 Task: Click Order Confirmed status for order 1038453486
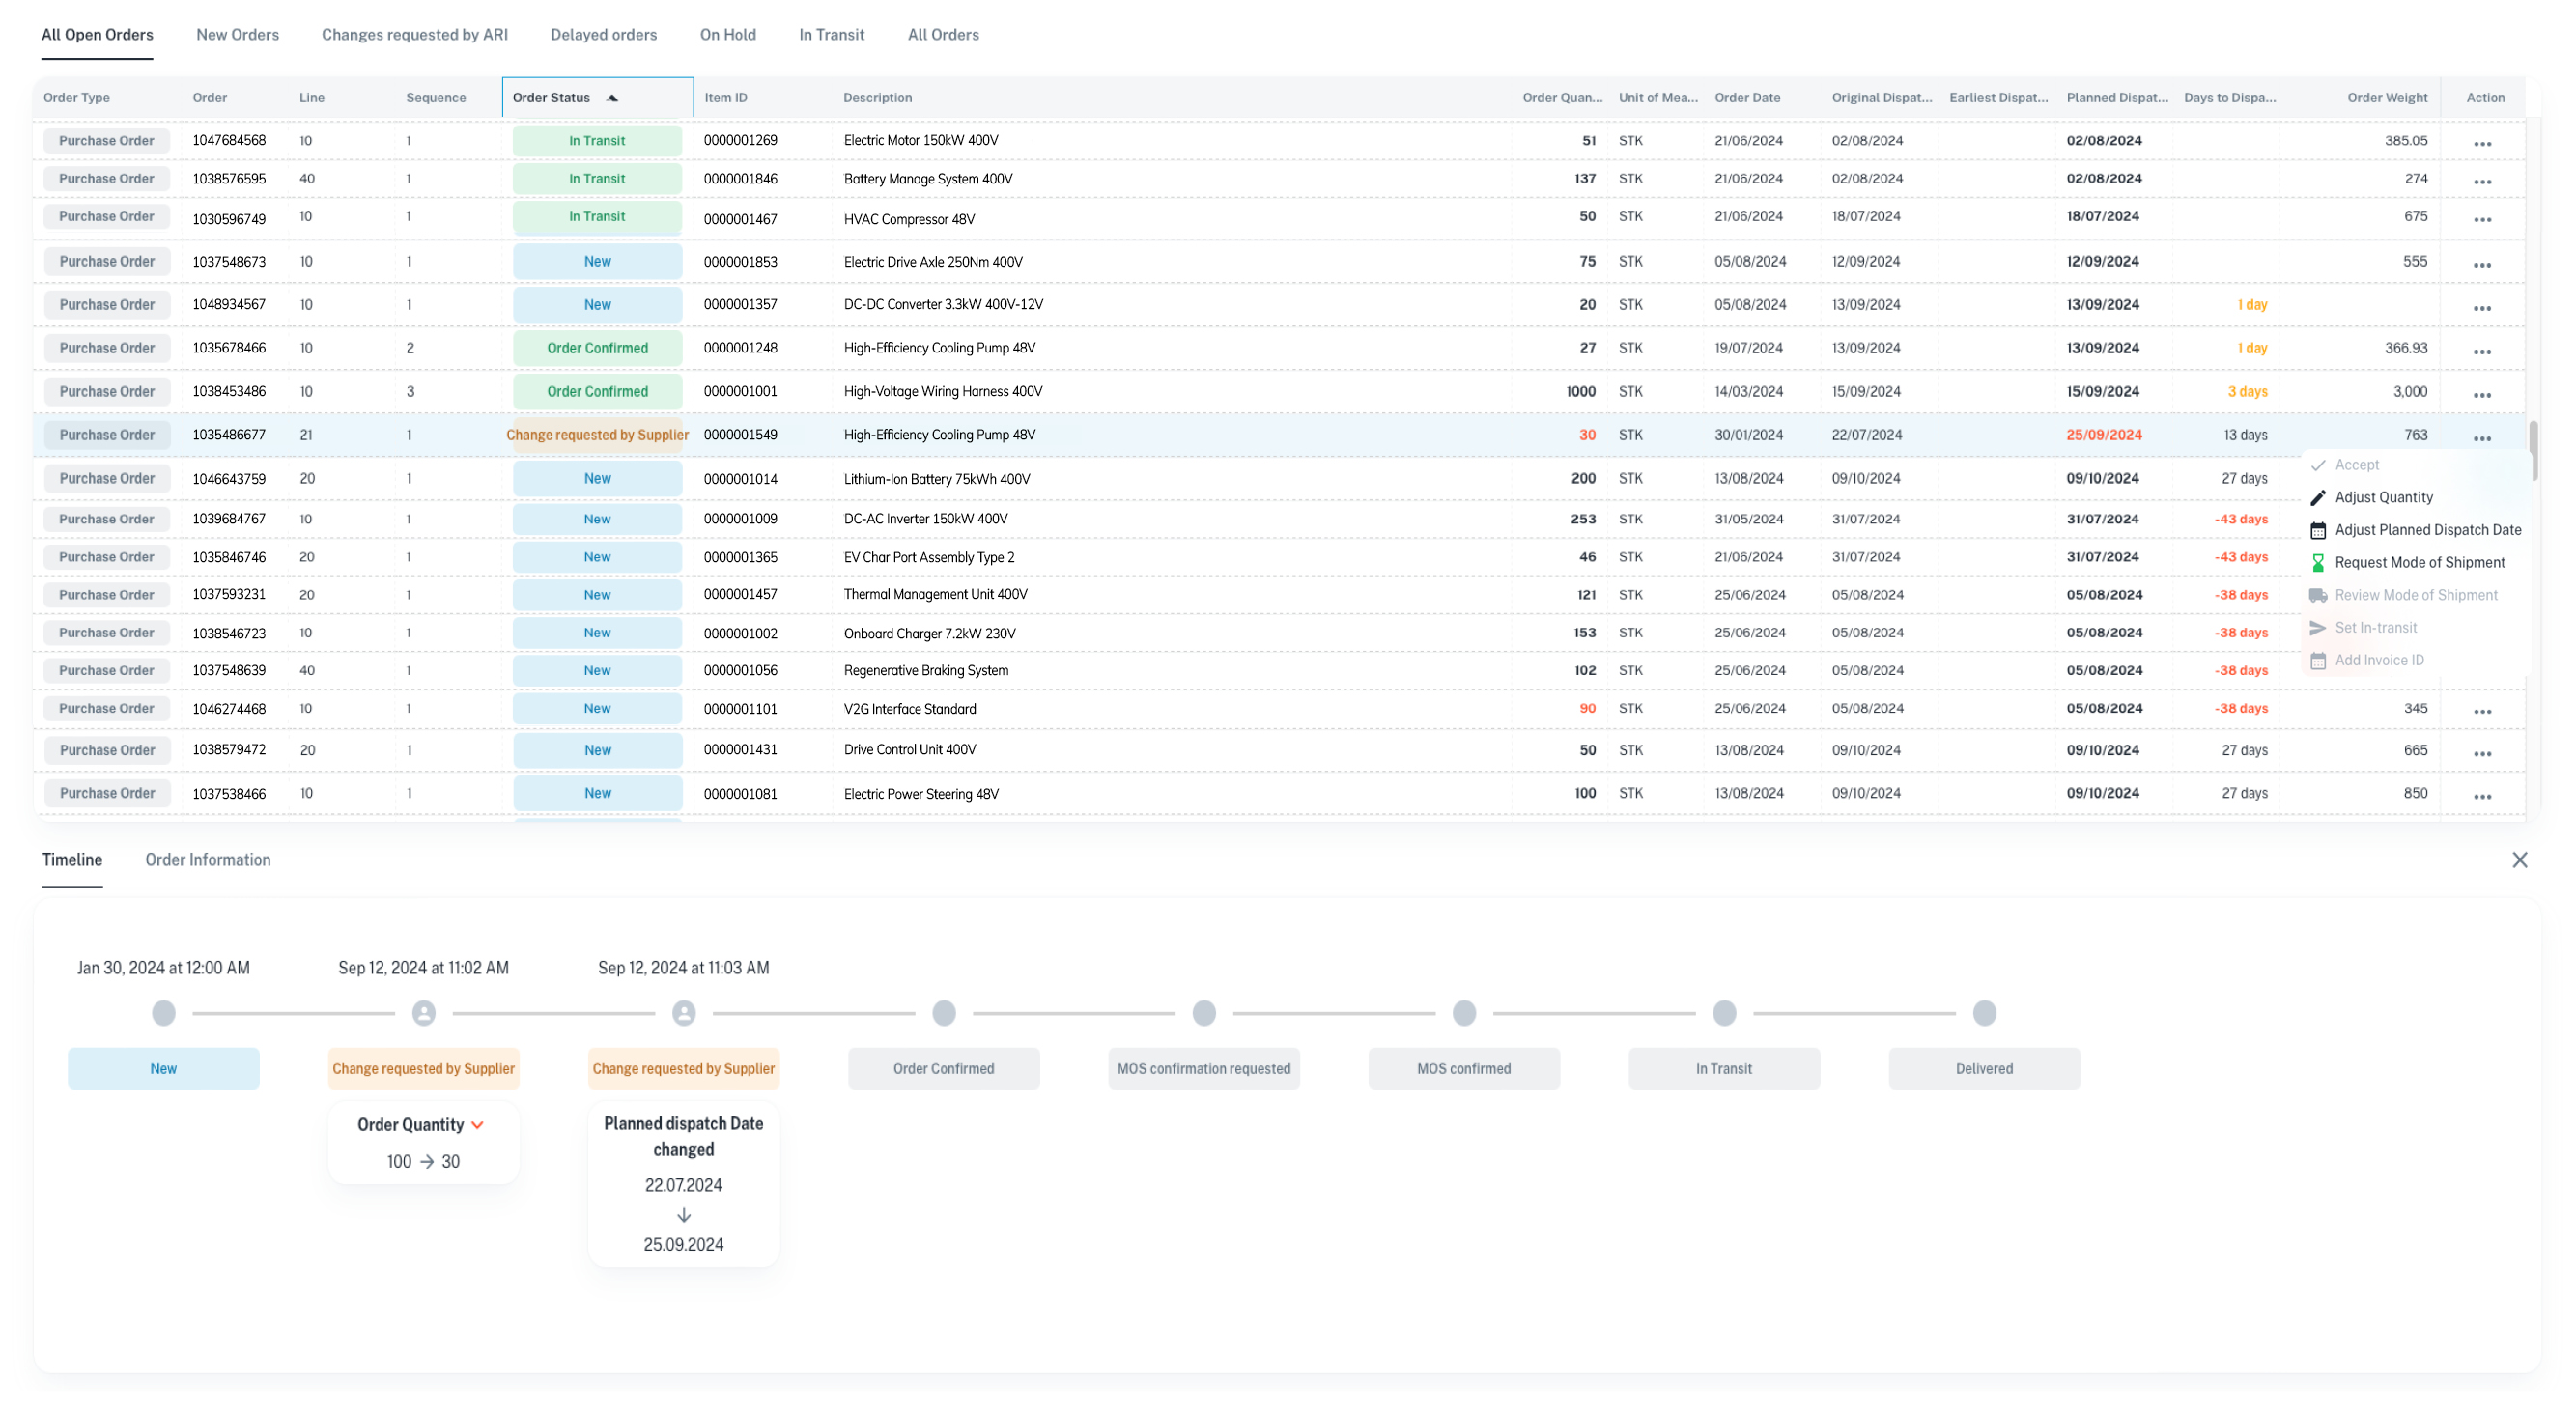[x=597, y=391]
